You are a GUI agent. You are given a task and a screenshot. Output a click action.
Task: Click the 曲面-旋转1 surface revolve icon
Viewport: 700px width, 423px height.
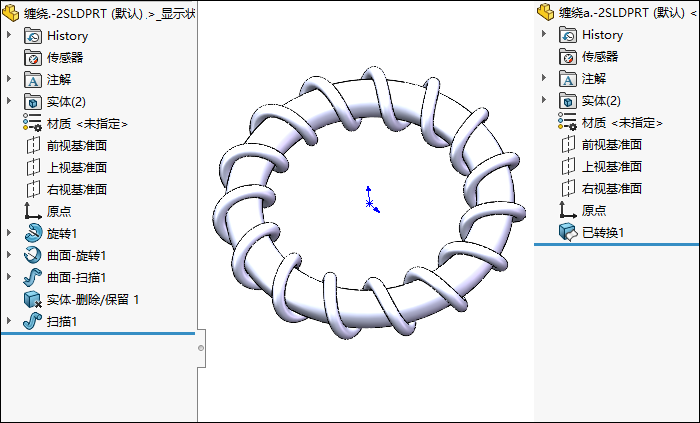[x=33, y=255]
